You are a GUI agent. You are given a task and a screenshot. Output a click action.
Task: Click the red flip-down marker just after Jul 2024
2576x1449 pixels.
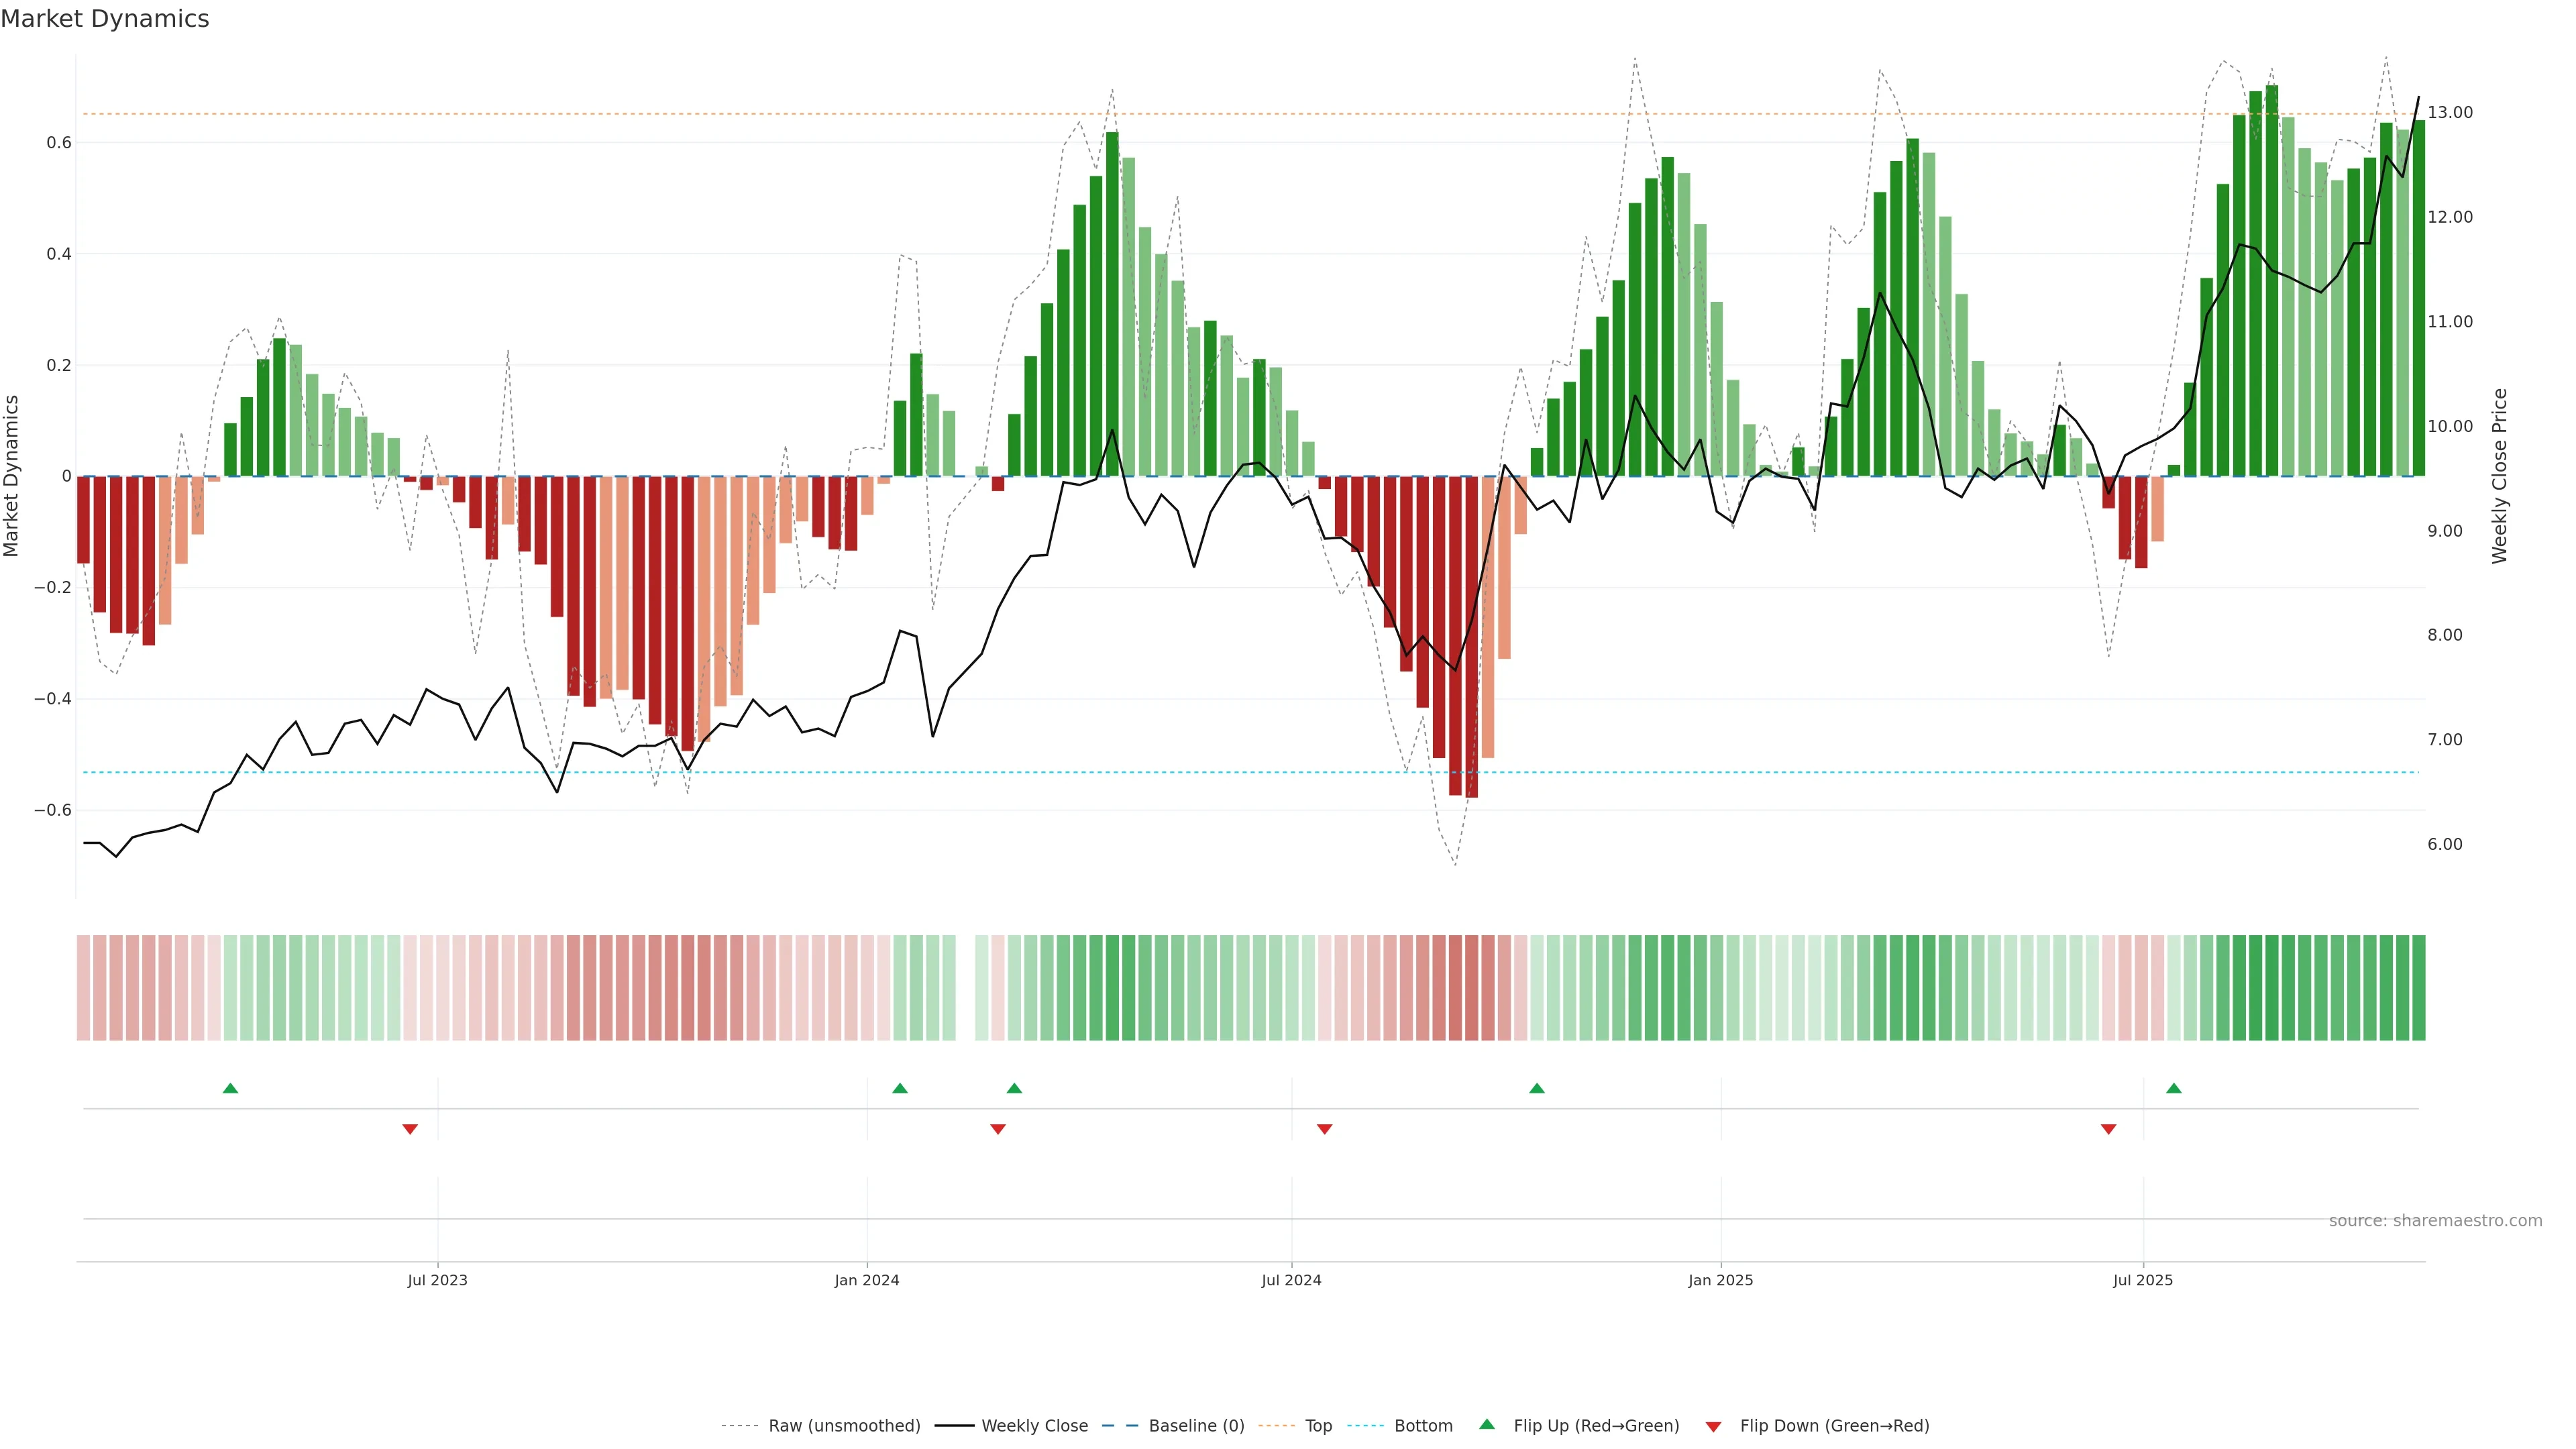pos(1324,1129)
